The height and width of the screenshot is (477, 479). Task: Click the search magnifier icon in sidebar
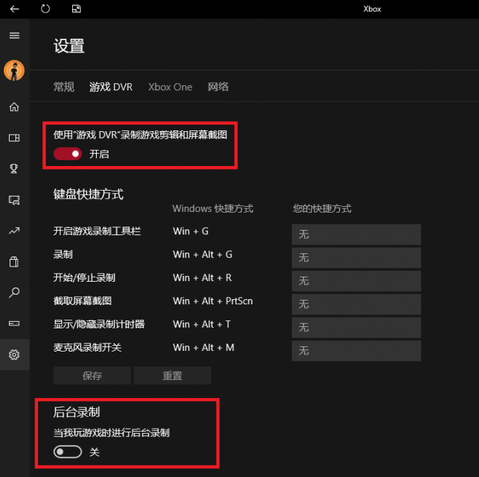(14, 293)
